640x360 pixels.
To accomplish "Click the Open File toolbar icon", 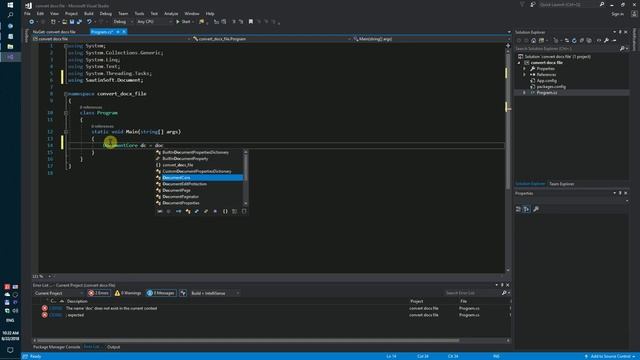I will pyautogui.click(x=64, y=22).
